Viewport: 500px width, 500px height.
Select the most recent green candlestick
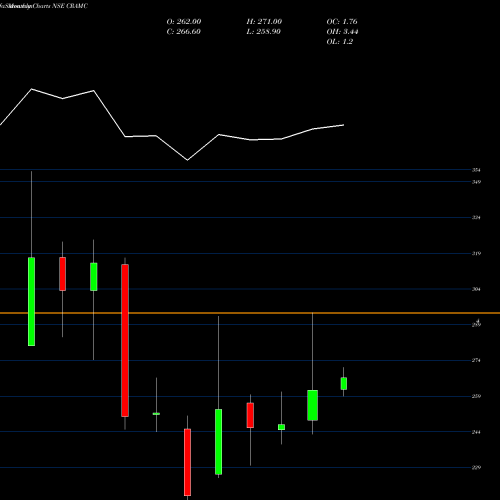click(x=344, y=383)
